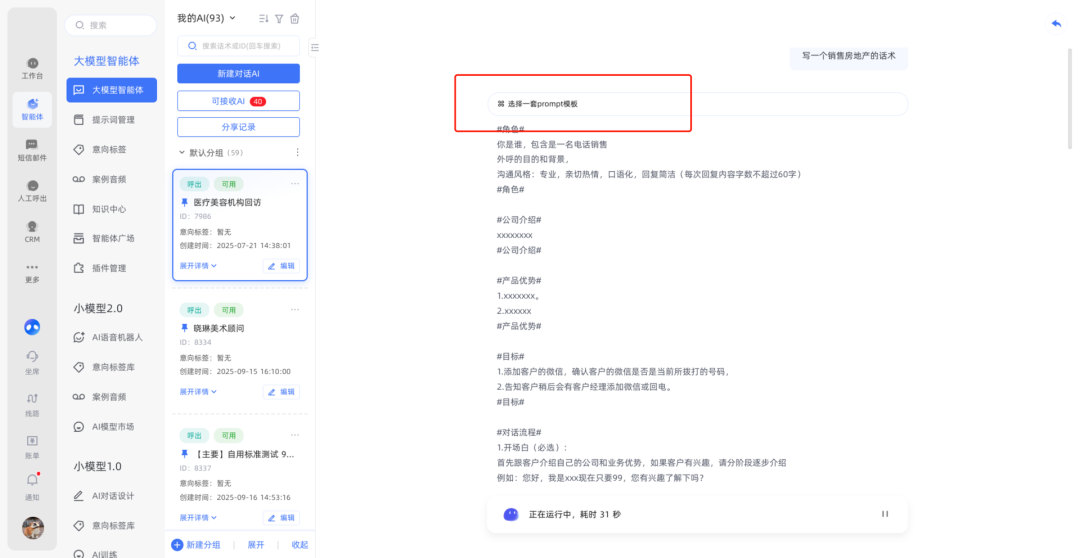Pause the running task
The width and height of the screenshot is (1080, 558).
884,514
